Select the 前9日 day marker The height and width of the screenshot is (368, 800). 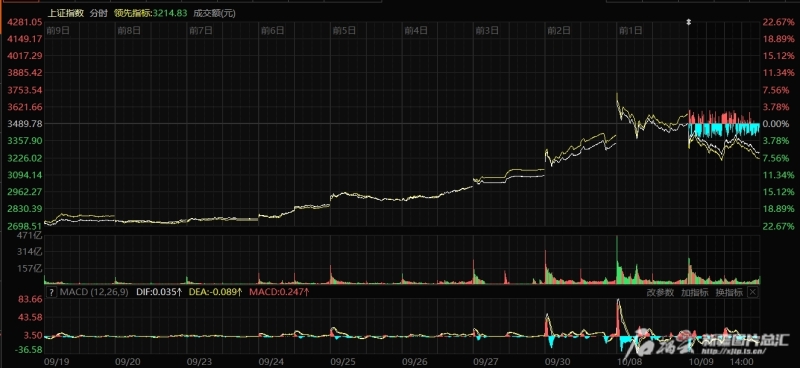click(58, 31)
